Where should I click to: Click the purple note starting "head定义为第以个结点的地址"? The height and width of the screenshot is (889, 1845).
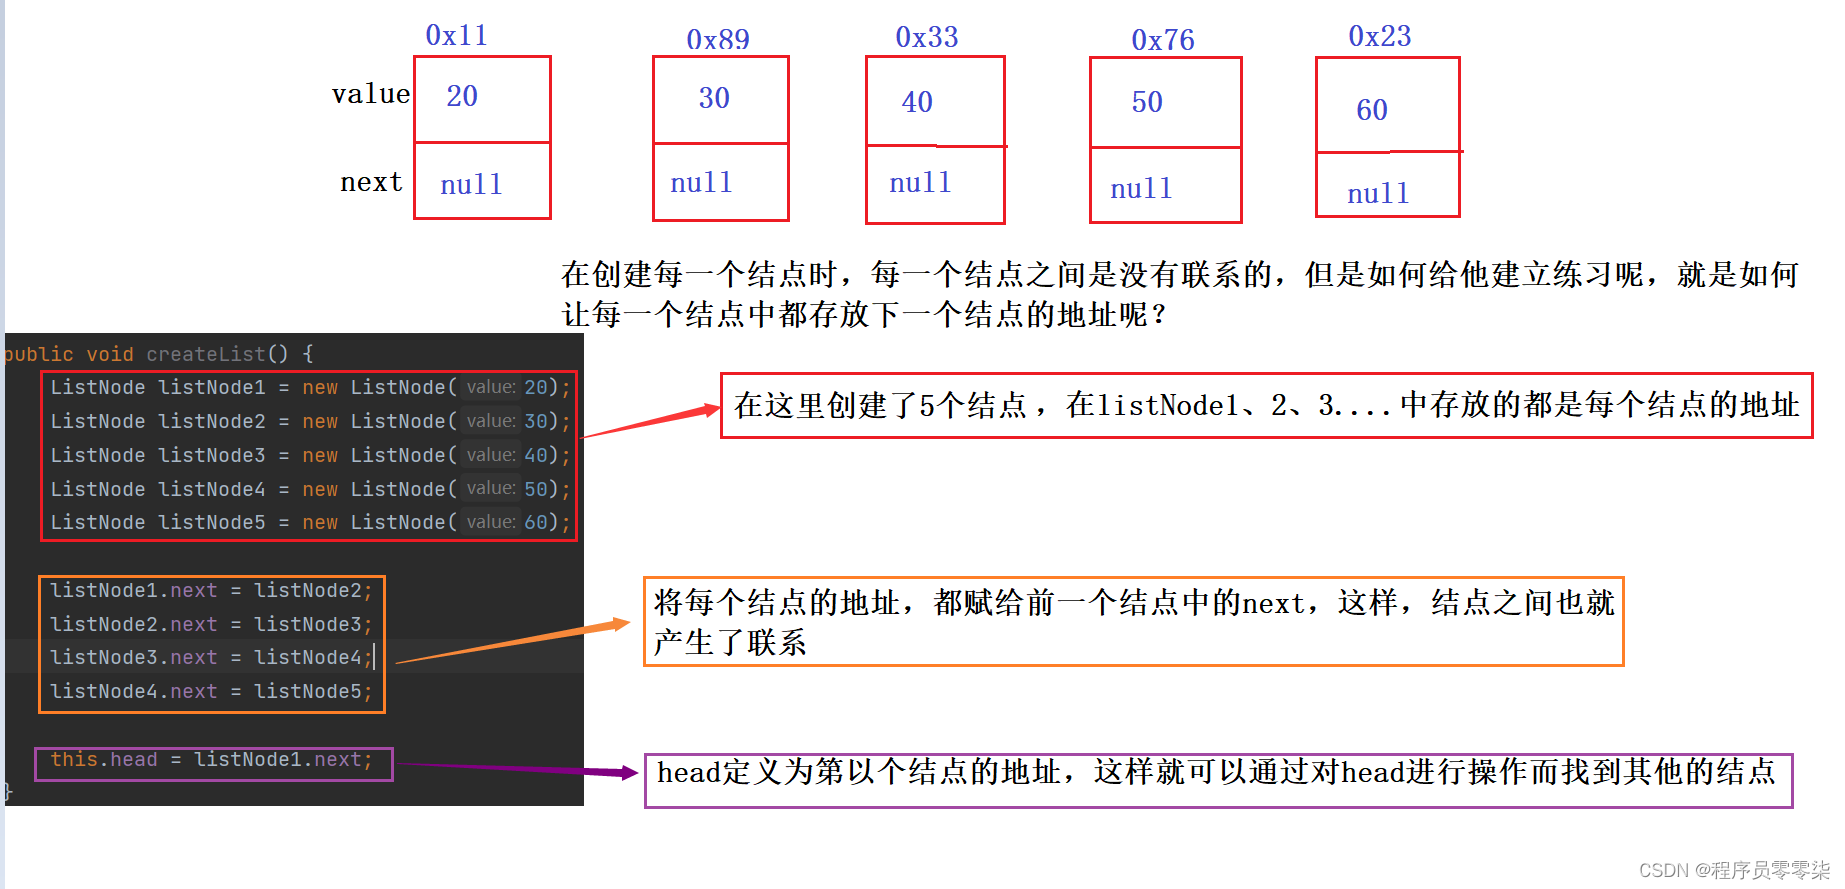coord(1217,772)
